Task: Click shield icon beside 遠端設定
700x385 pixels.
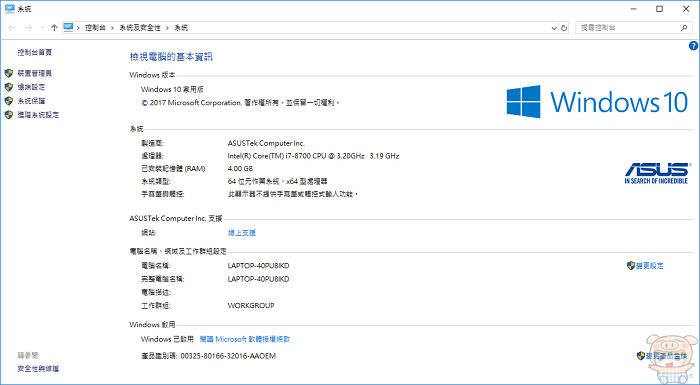Action: coord(8,87)
